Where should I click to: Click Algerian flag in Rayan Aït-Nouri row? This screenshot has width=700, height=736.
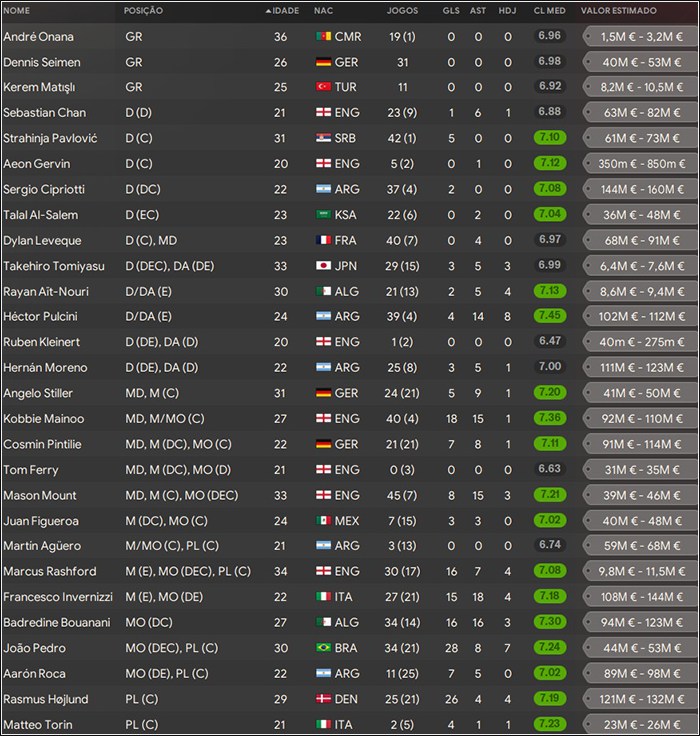323,291
